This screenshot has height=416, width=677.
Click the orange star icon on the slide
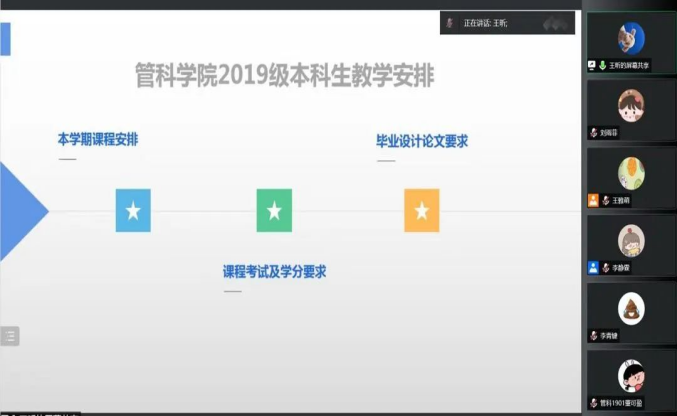click(x=421, y=210)
